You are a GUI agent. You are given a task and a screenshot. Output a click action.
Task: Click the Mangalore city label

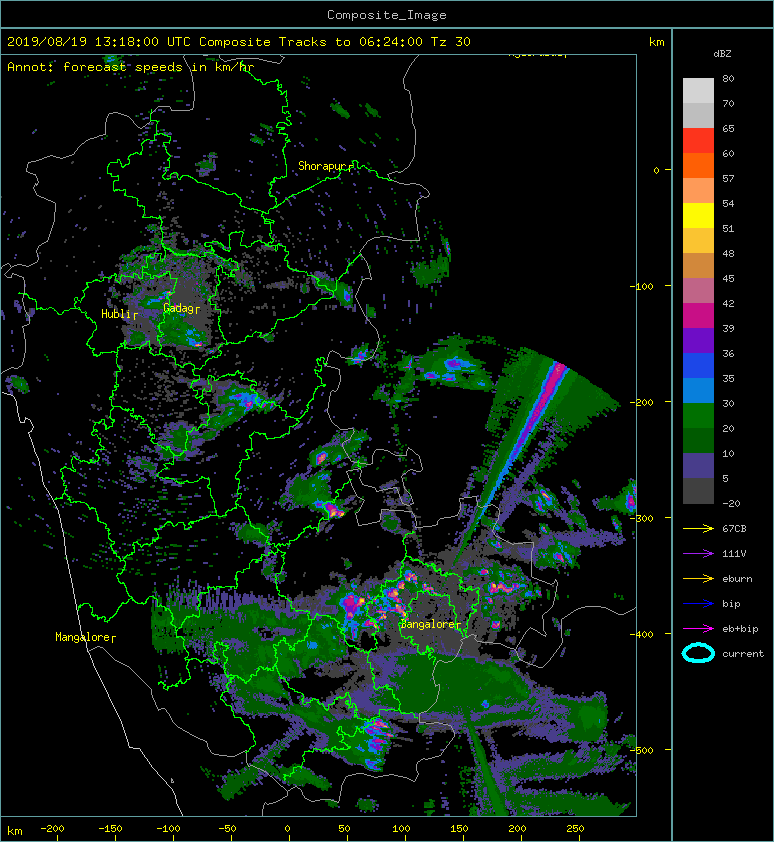pyautogui.click(x=82, y=637)
